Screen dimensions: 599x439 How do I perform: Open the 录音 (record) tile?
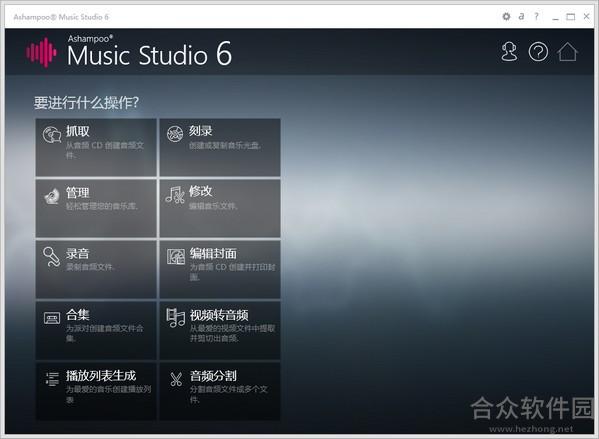coord(96,269)
